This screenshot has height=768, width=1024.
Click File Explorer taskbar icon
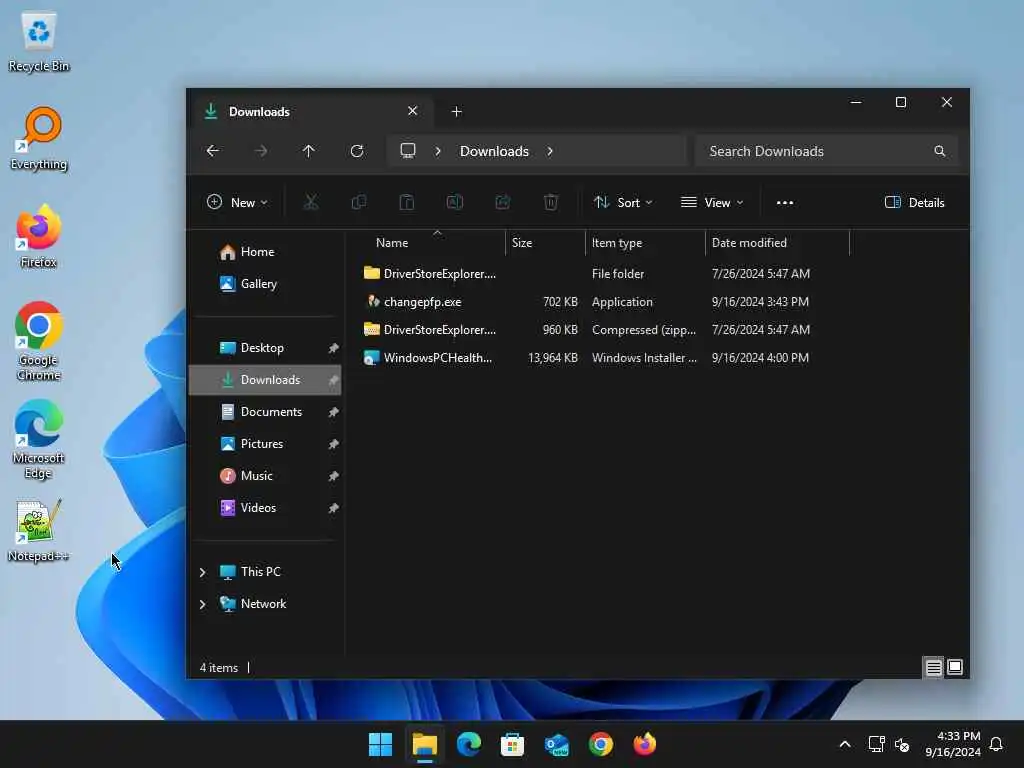click(x=424, y=744)
